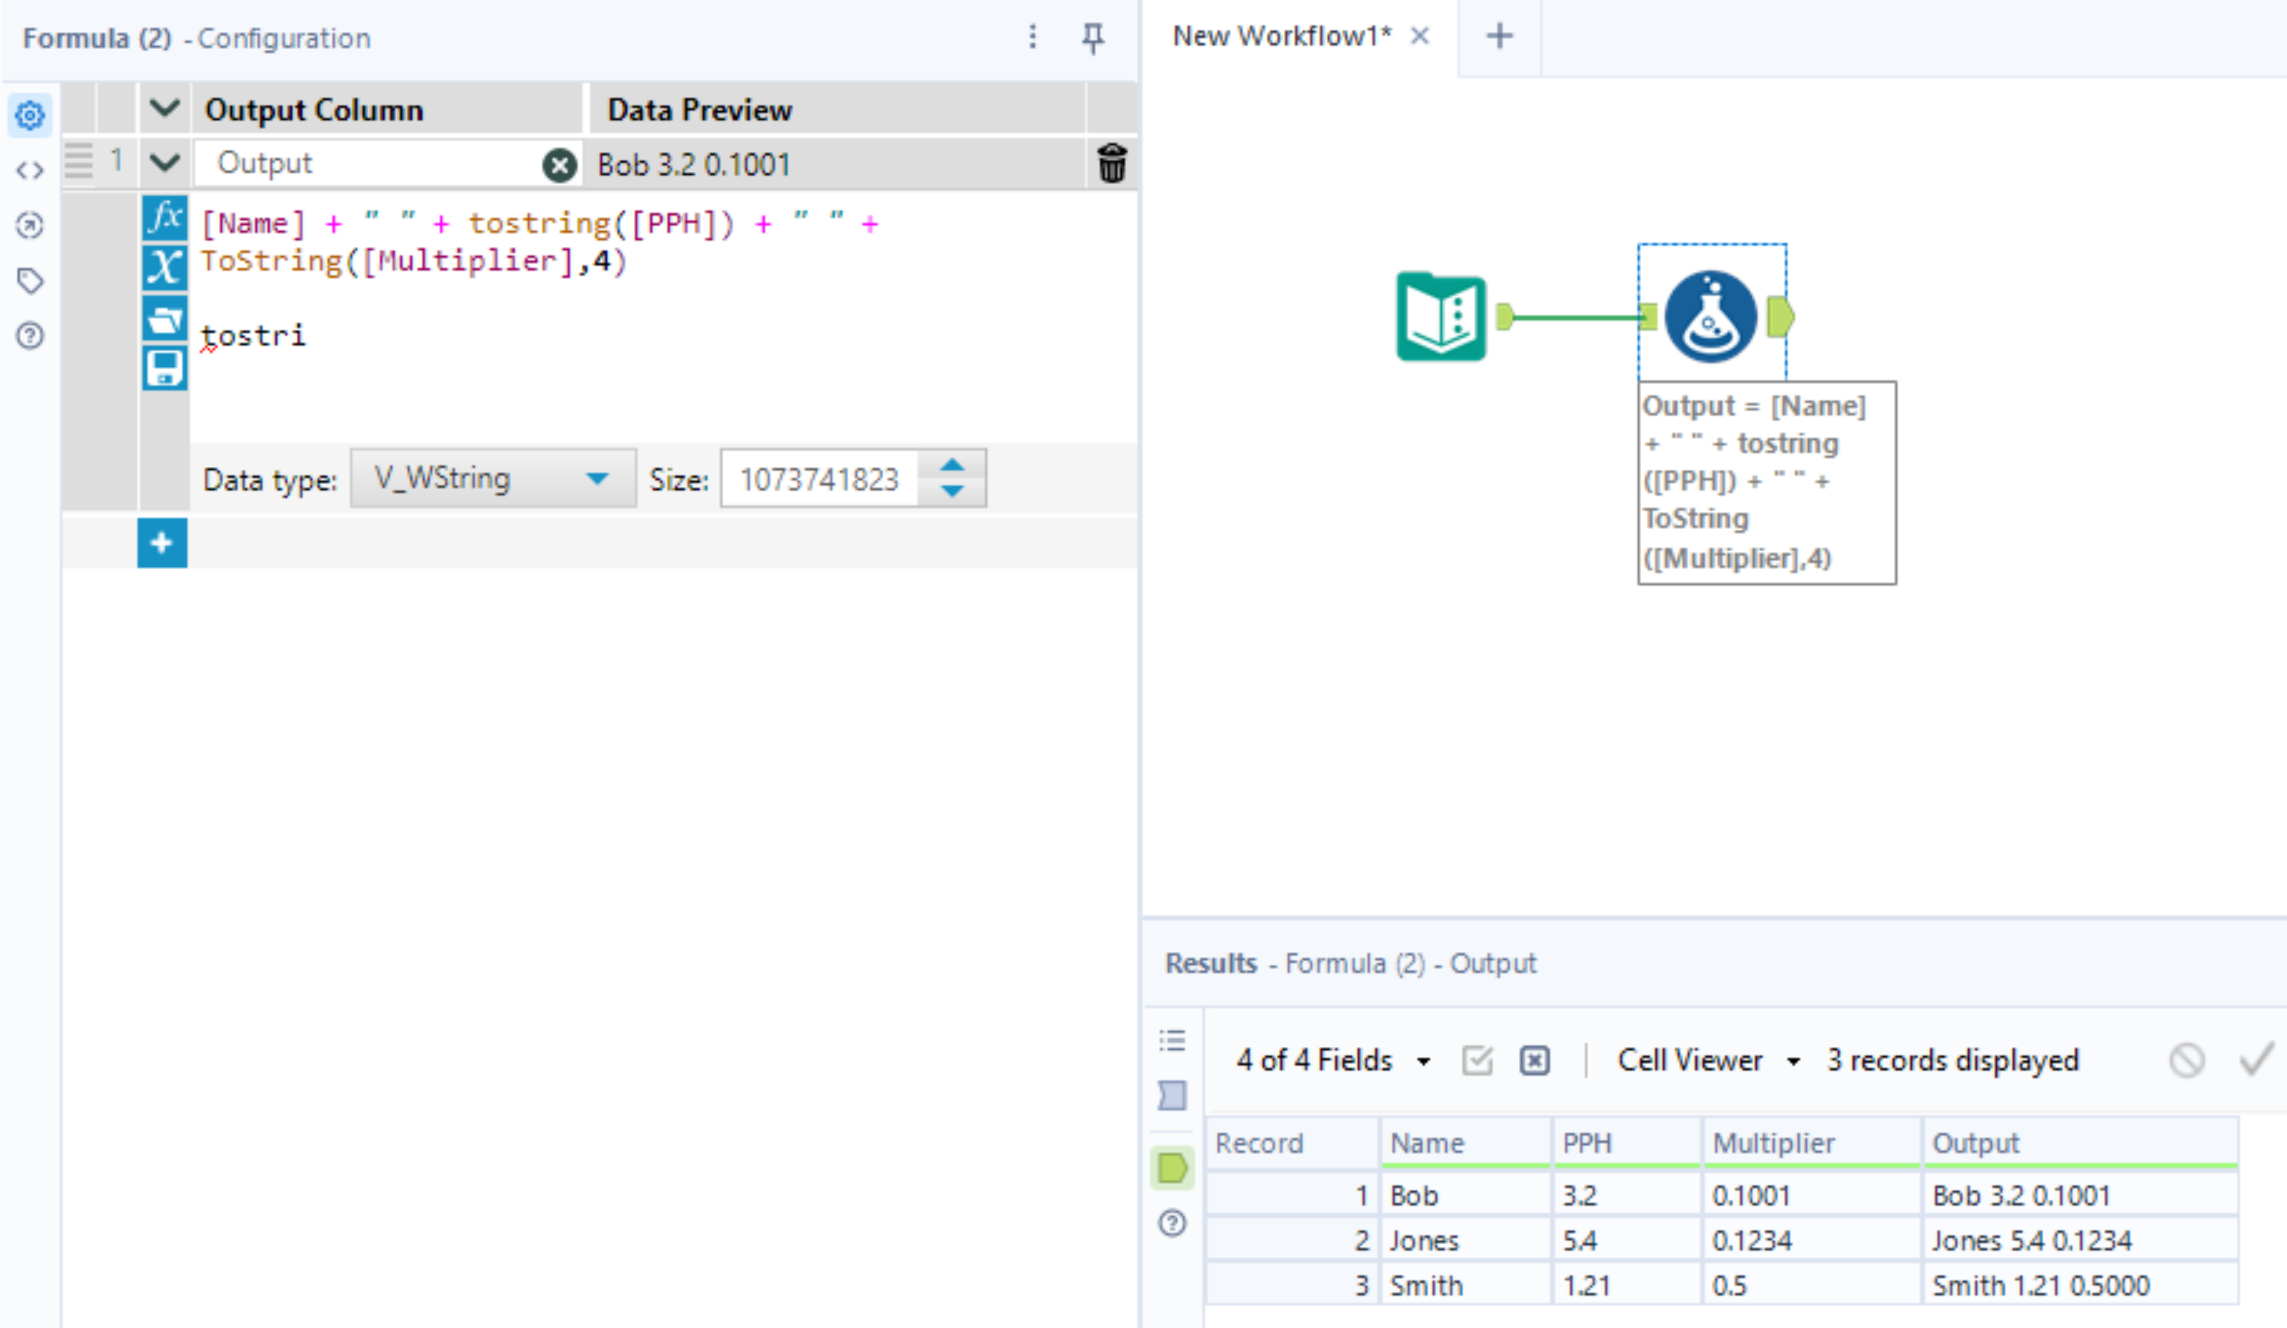Save the current expression
The width and height of the screenshot is (2287, 1328).
pyautogui.click(x=166, y=368)
